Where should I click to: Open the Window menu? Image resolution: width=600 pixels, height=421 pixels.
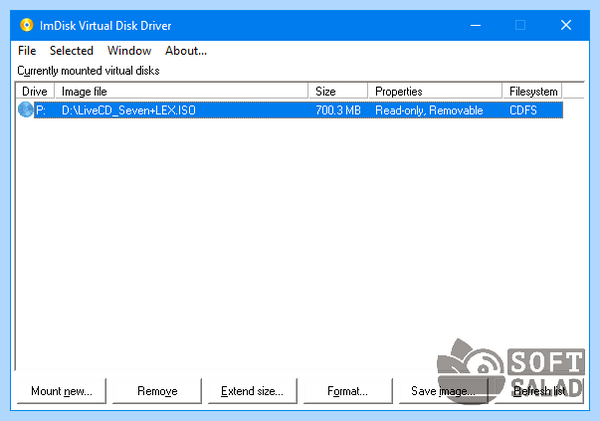129,51
